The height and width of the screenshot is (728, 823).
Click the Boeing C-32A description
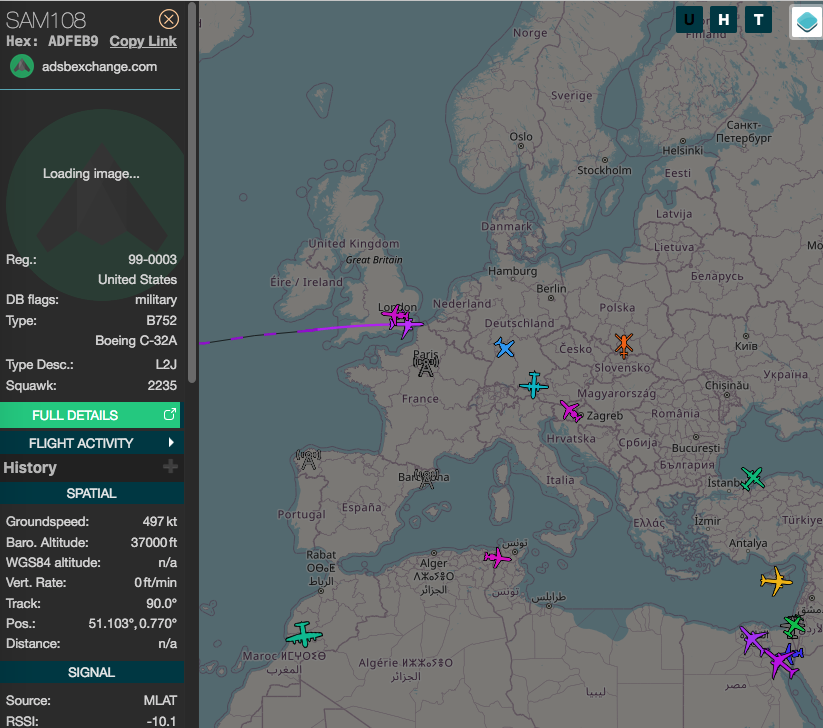tap(136, 341)
